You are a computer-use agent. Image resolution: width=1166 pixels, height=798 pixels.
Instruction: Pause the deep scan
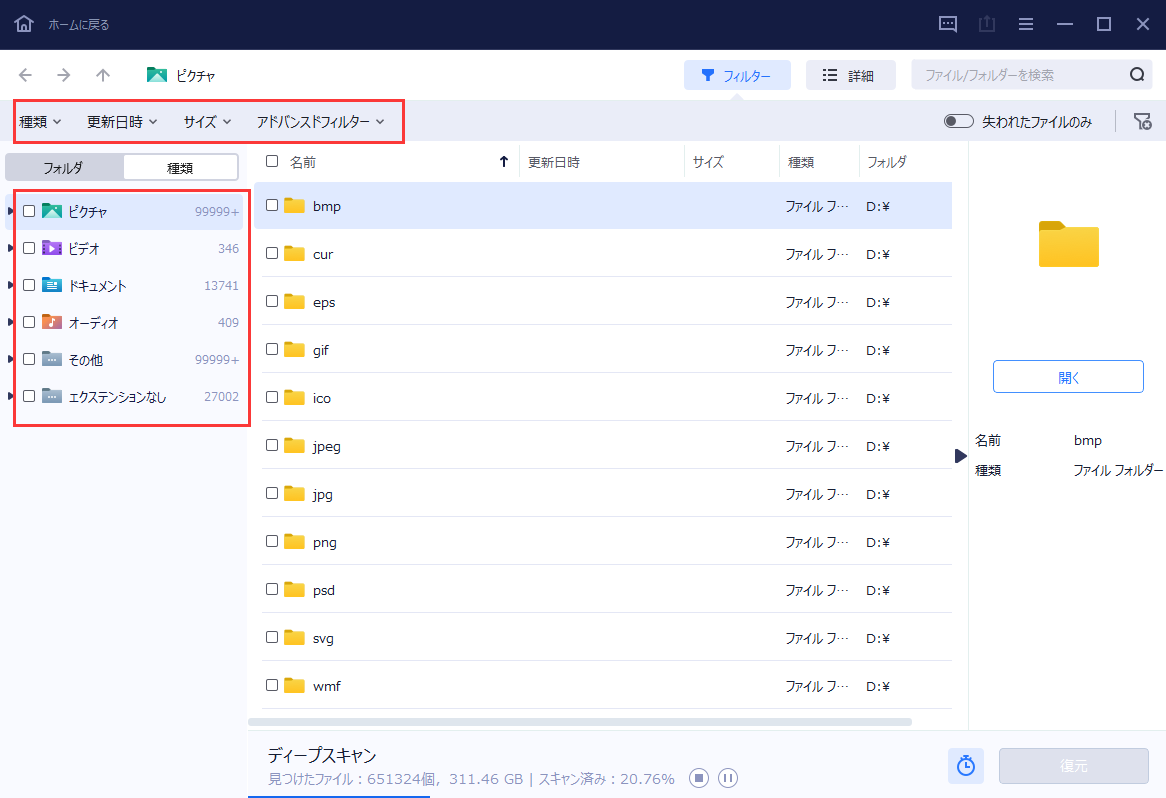tap(728, 778)
